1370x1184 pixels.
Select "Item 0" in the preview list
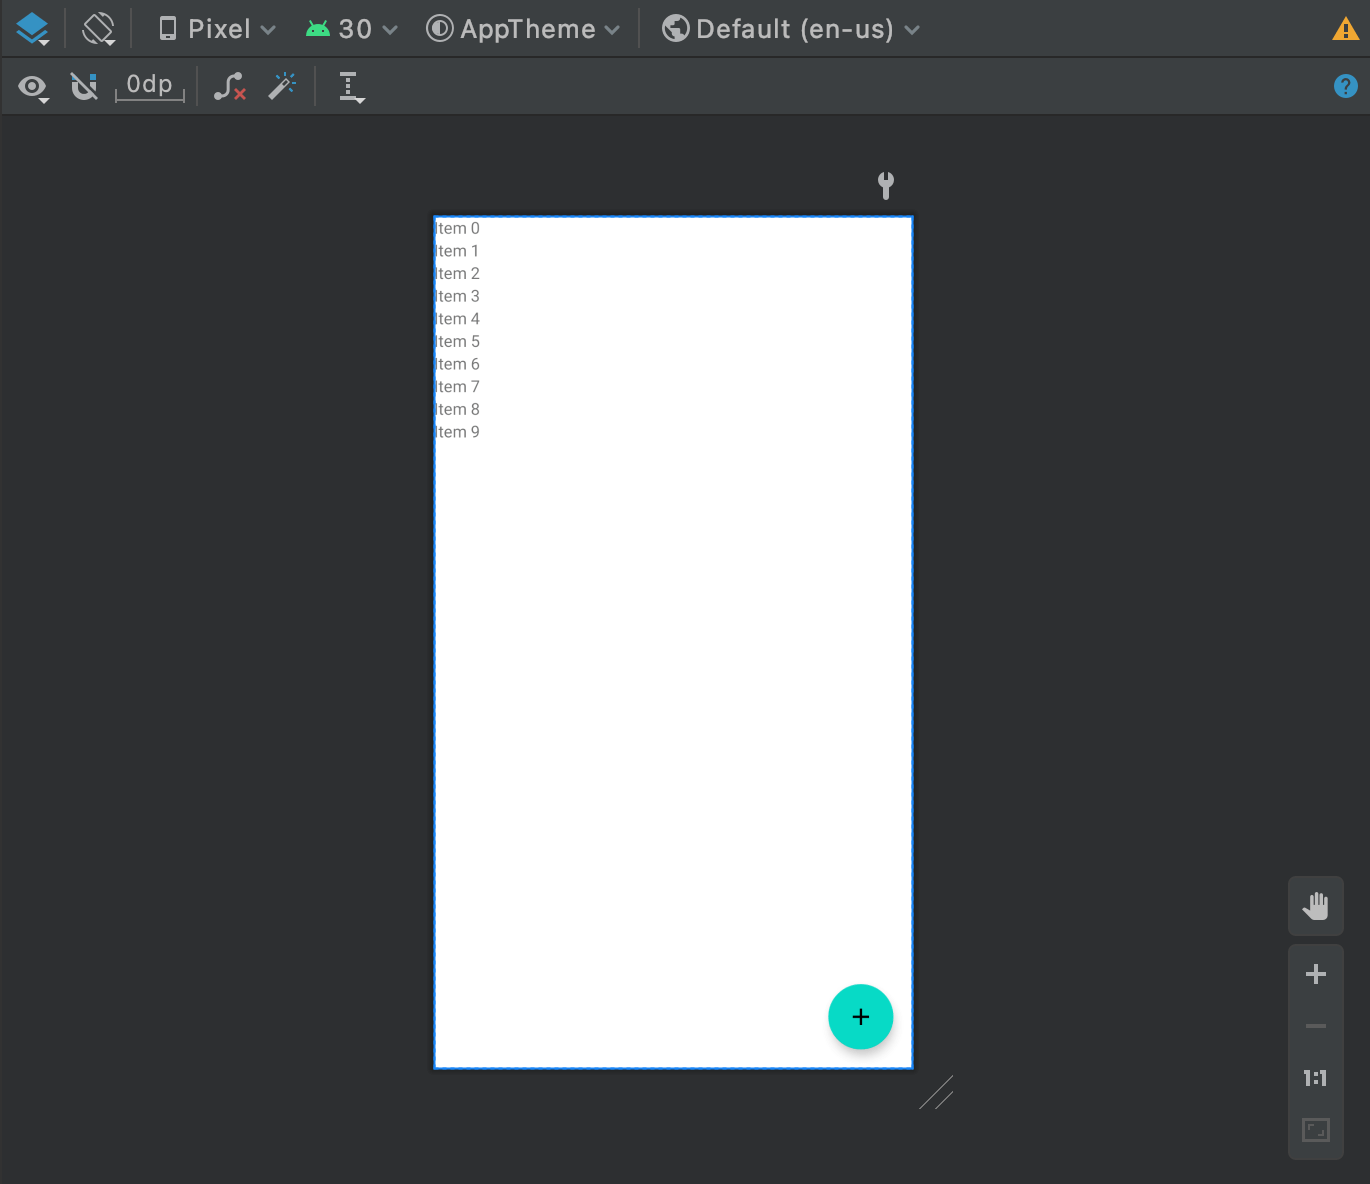click(x=458, y=228)
